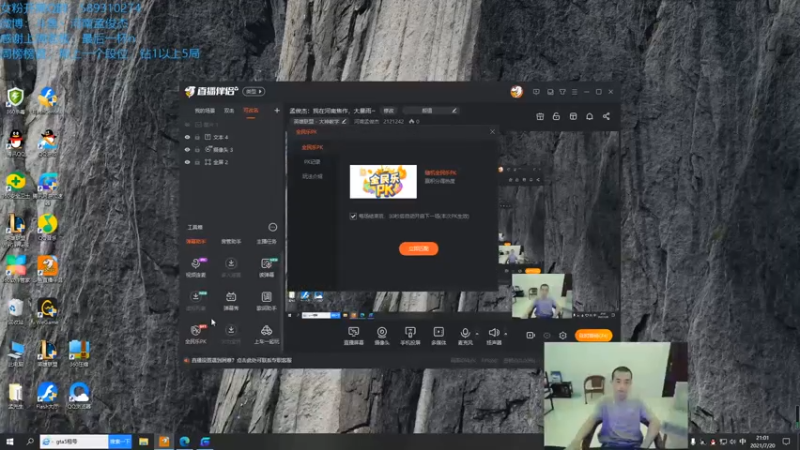Image resolution: width=800 pixels, height=450 pixels.
Task: Click the greyed download tool beside 全民乐PK
Action: (231, 334)
